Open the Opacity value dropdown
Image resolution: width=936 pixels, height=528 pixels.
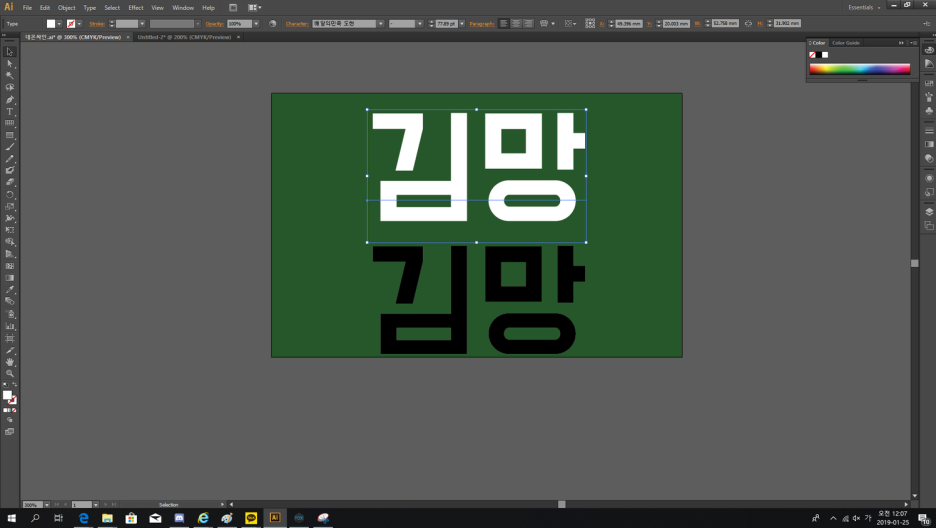click(x=256, y=23)
